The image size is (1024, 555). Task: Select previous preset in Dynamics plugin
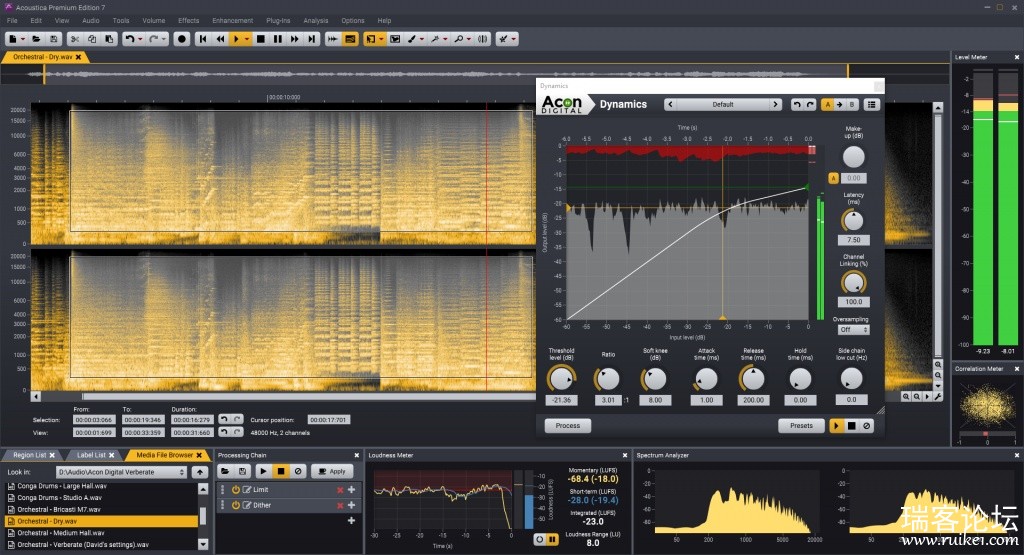671,104
